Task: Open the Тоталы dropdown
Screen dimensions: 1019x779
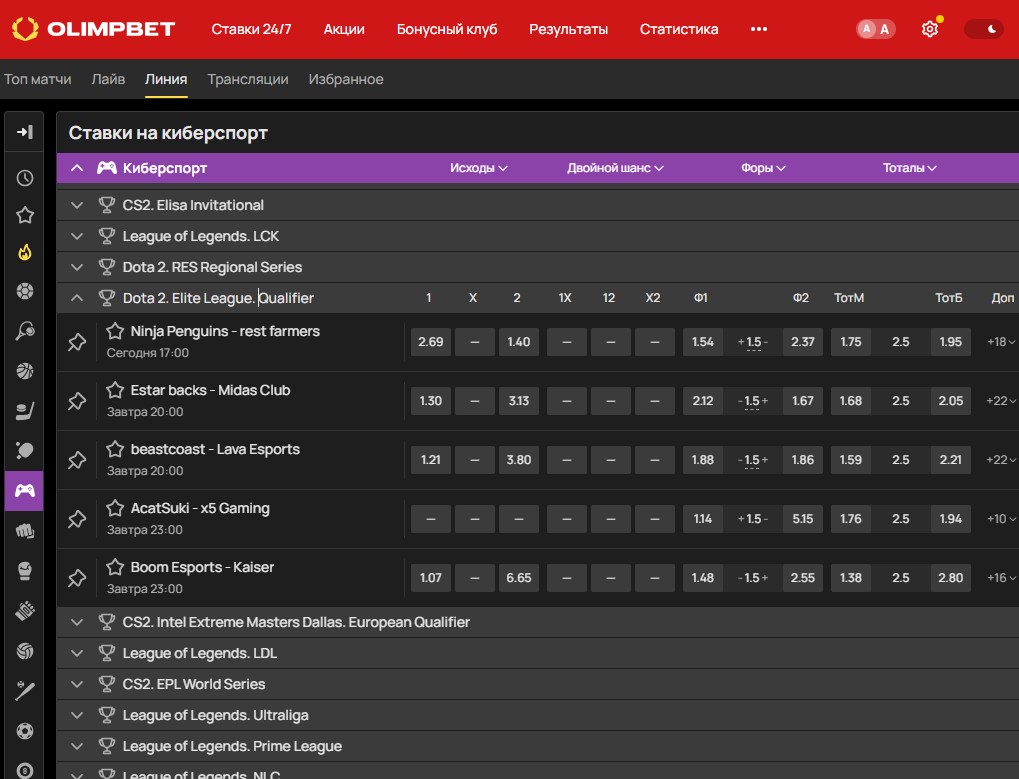Action: (909, 168)
